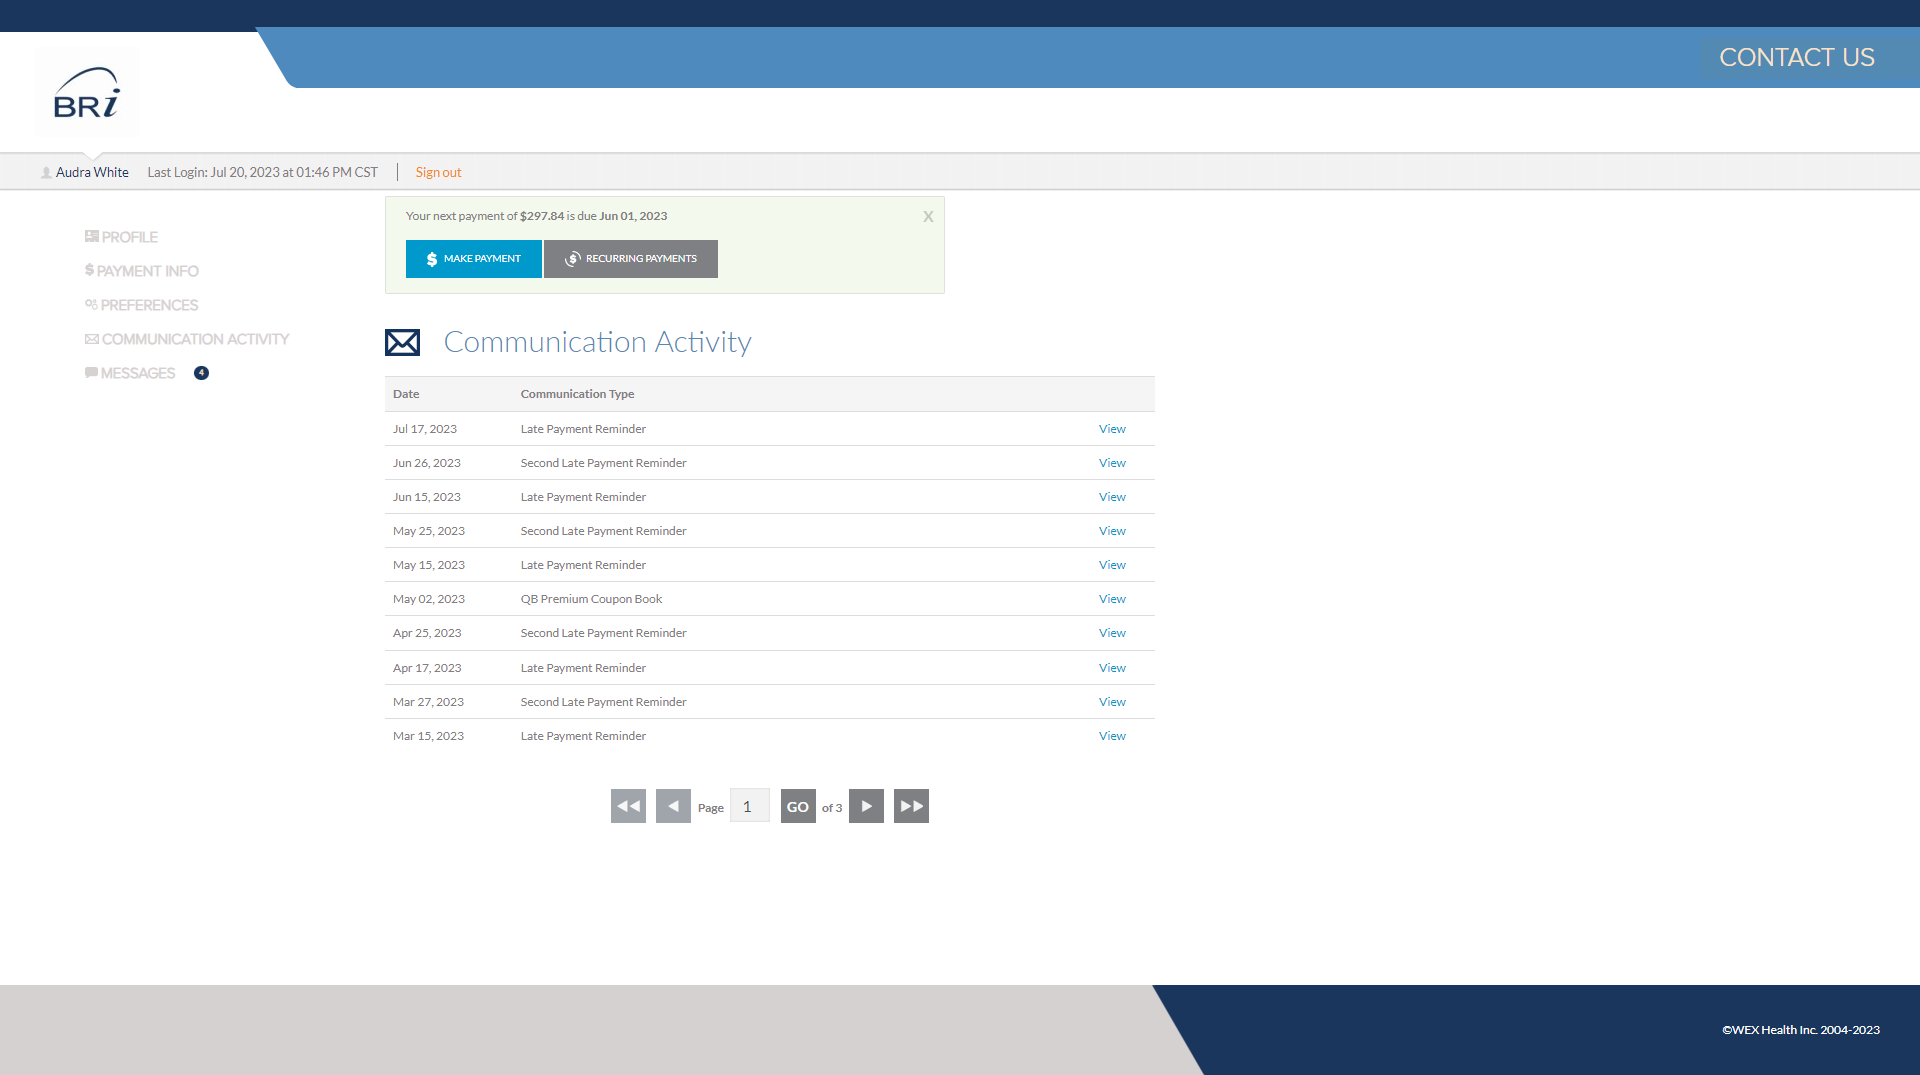Open the Contact Us menu
Screen dimensions: 1920x1075
click(x=1796, y=57)
